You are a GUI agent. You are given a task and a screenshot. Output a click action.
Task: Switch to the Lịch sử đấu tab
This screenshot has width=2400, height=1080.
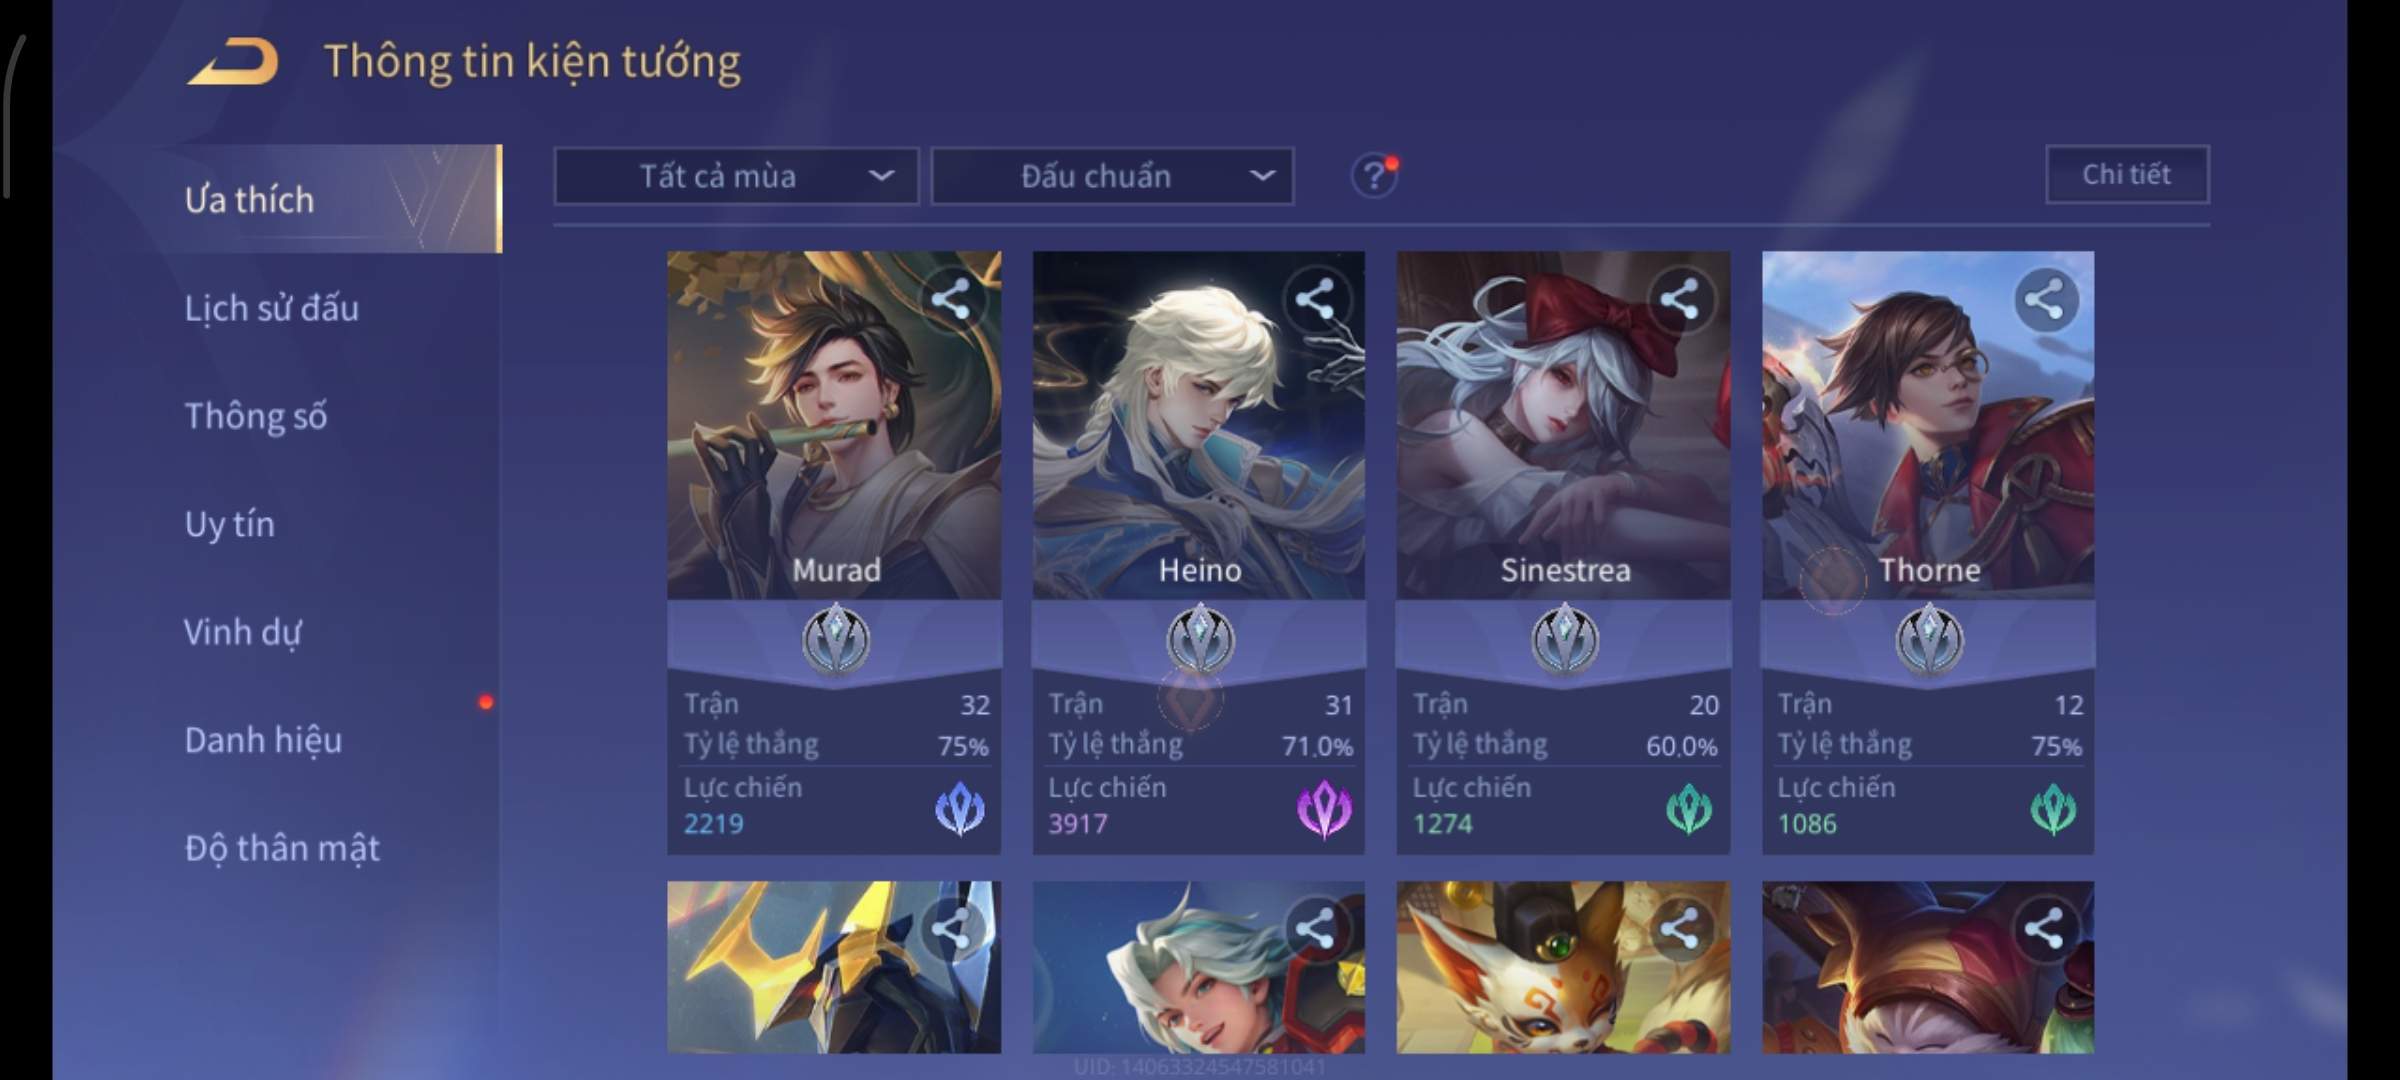272,308
